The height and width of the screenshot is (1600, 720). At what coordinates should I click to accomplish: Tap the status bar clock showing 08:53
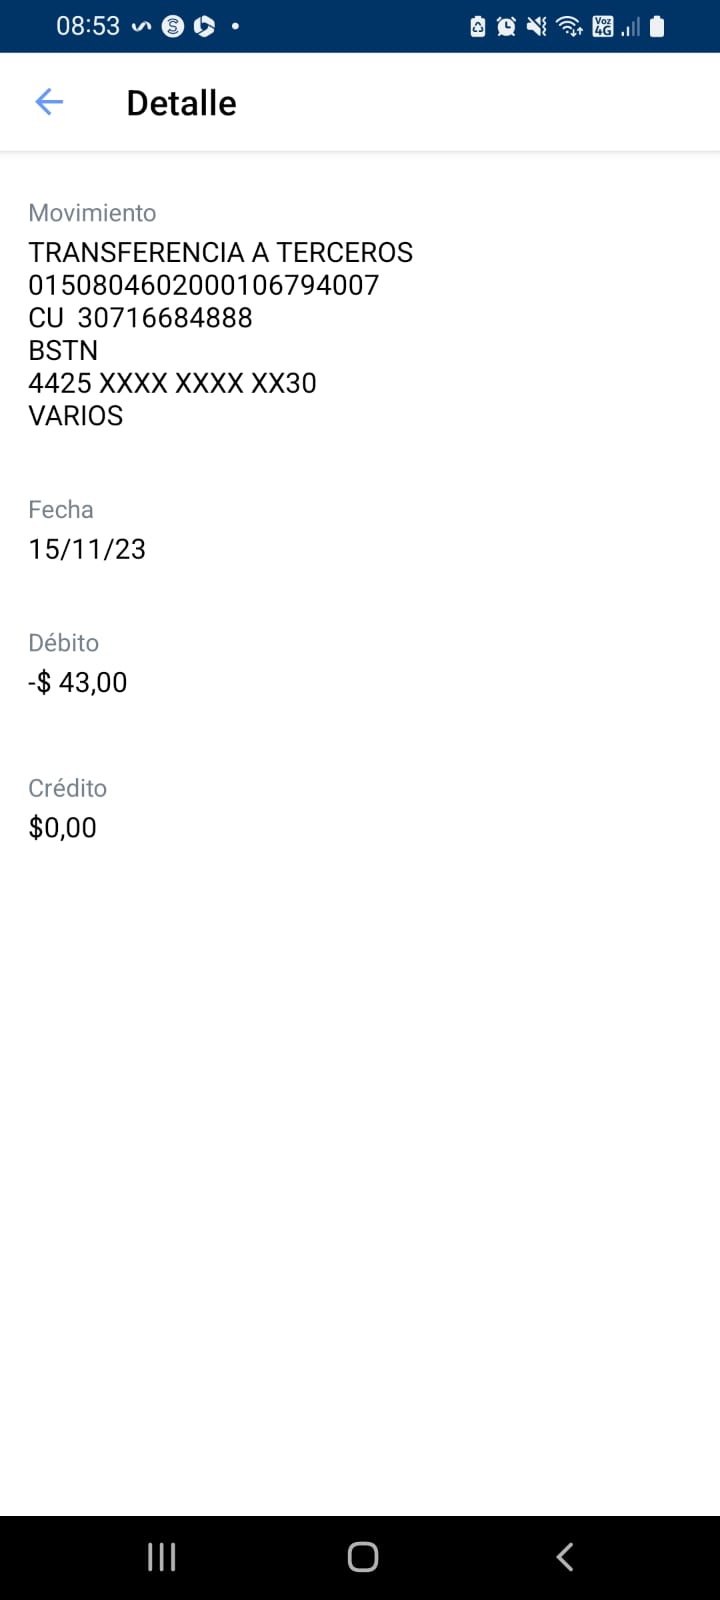tap(88, 26)
